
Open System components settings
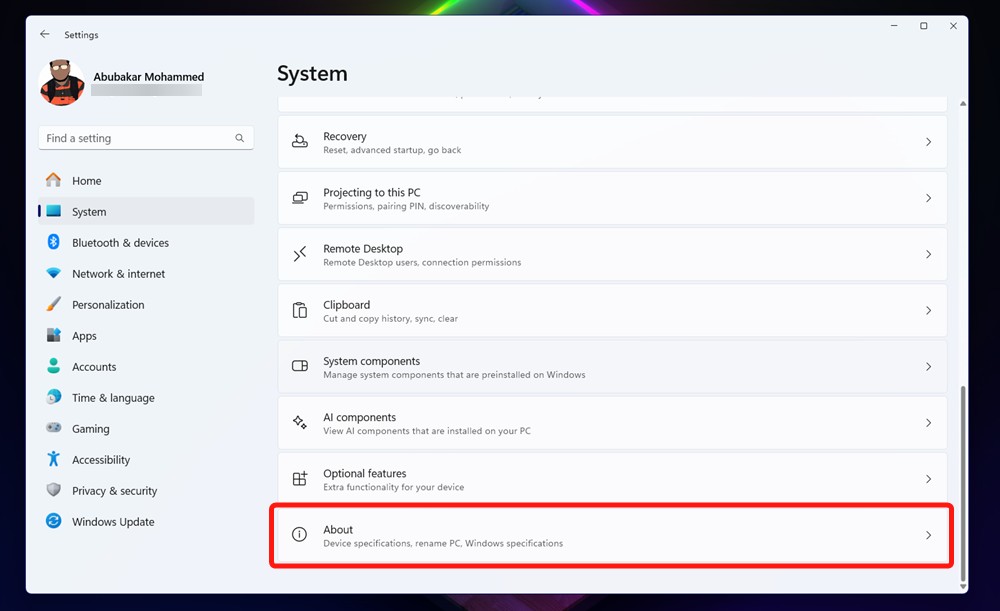(x=611, y=366)
